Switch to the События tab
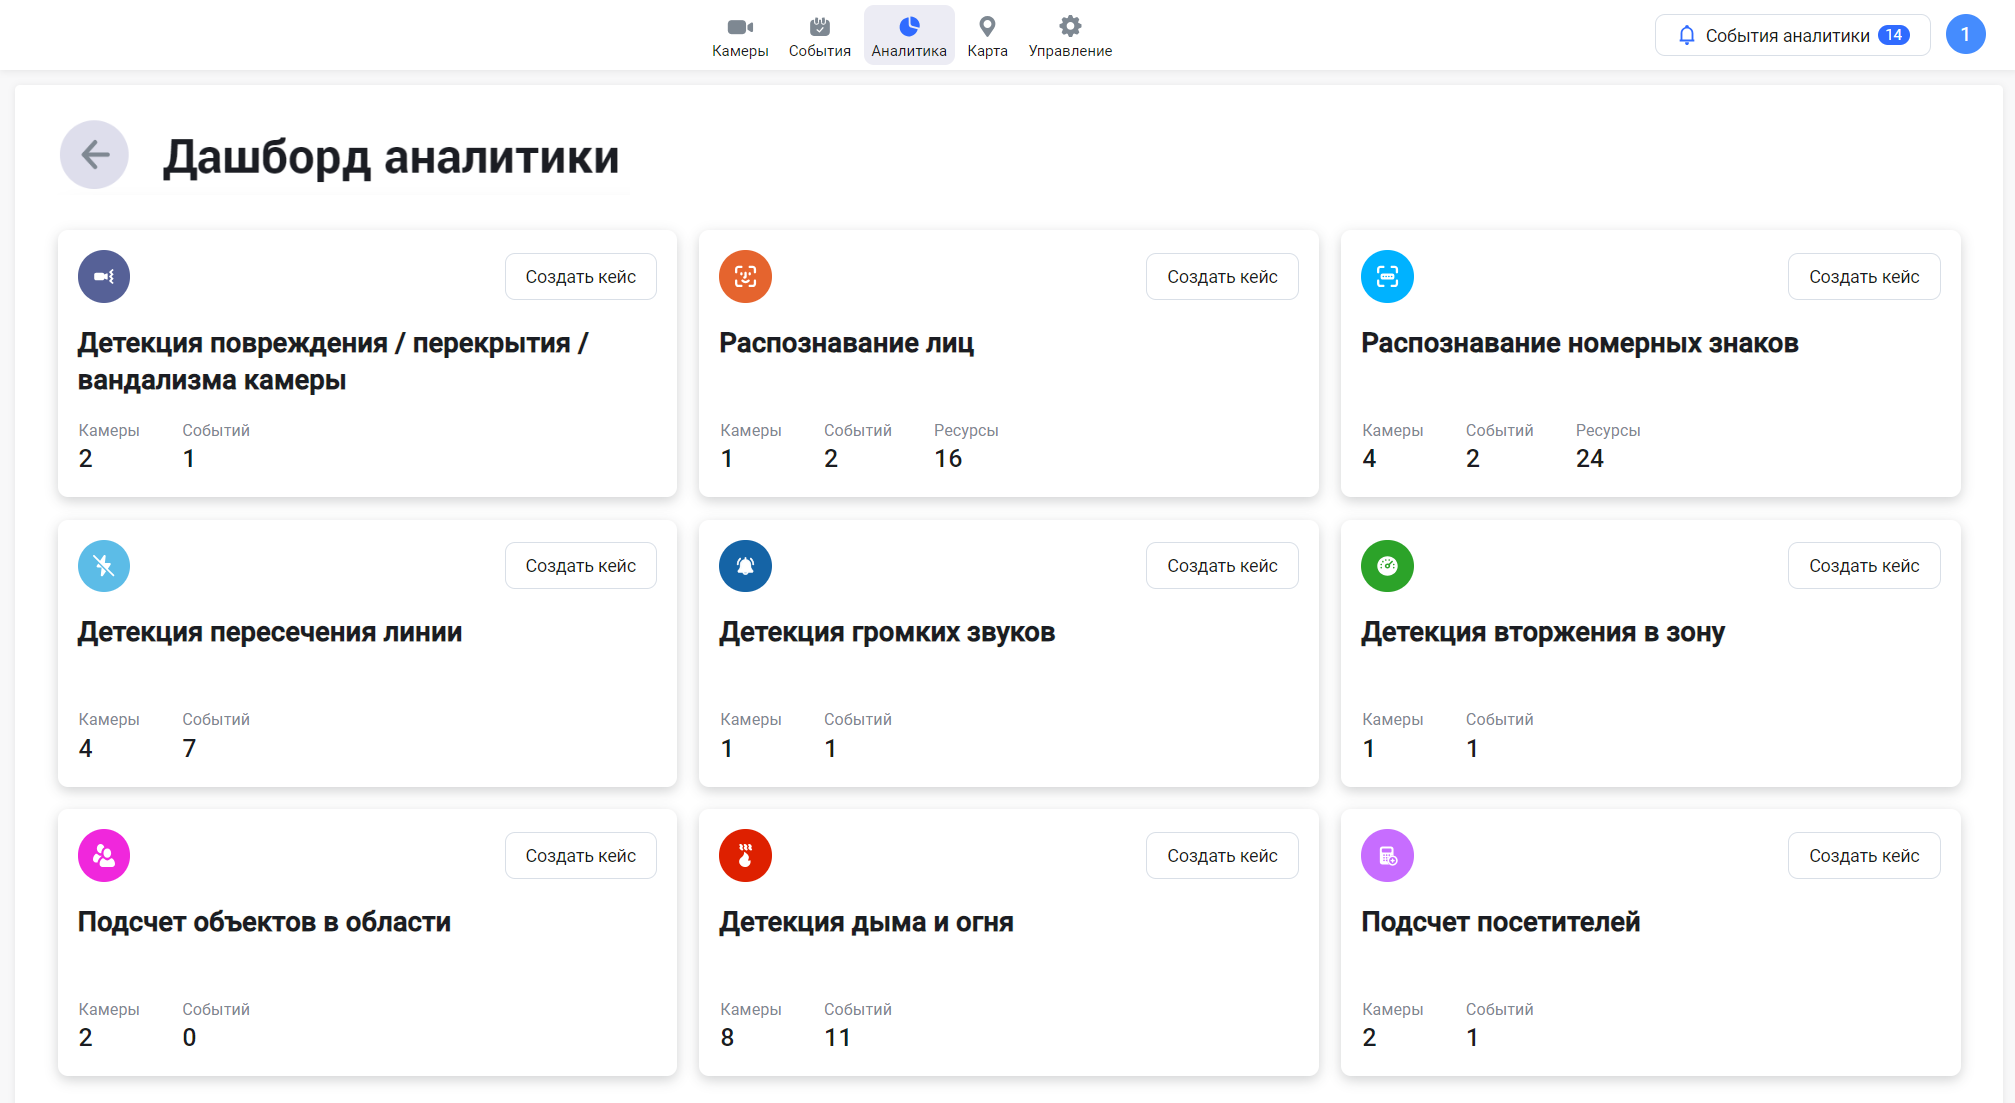The image size is (2015, 1103). tap(819, 36)
